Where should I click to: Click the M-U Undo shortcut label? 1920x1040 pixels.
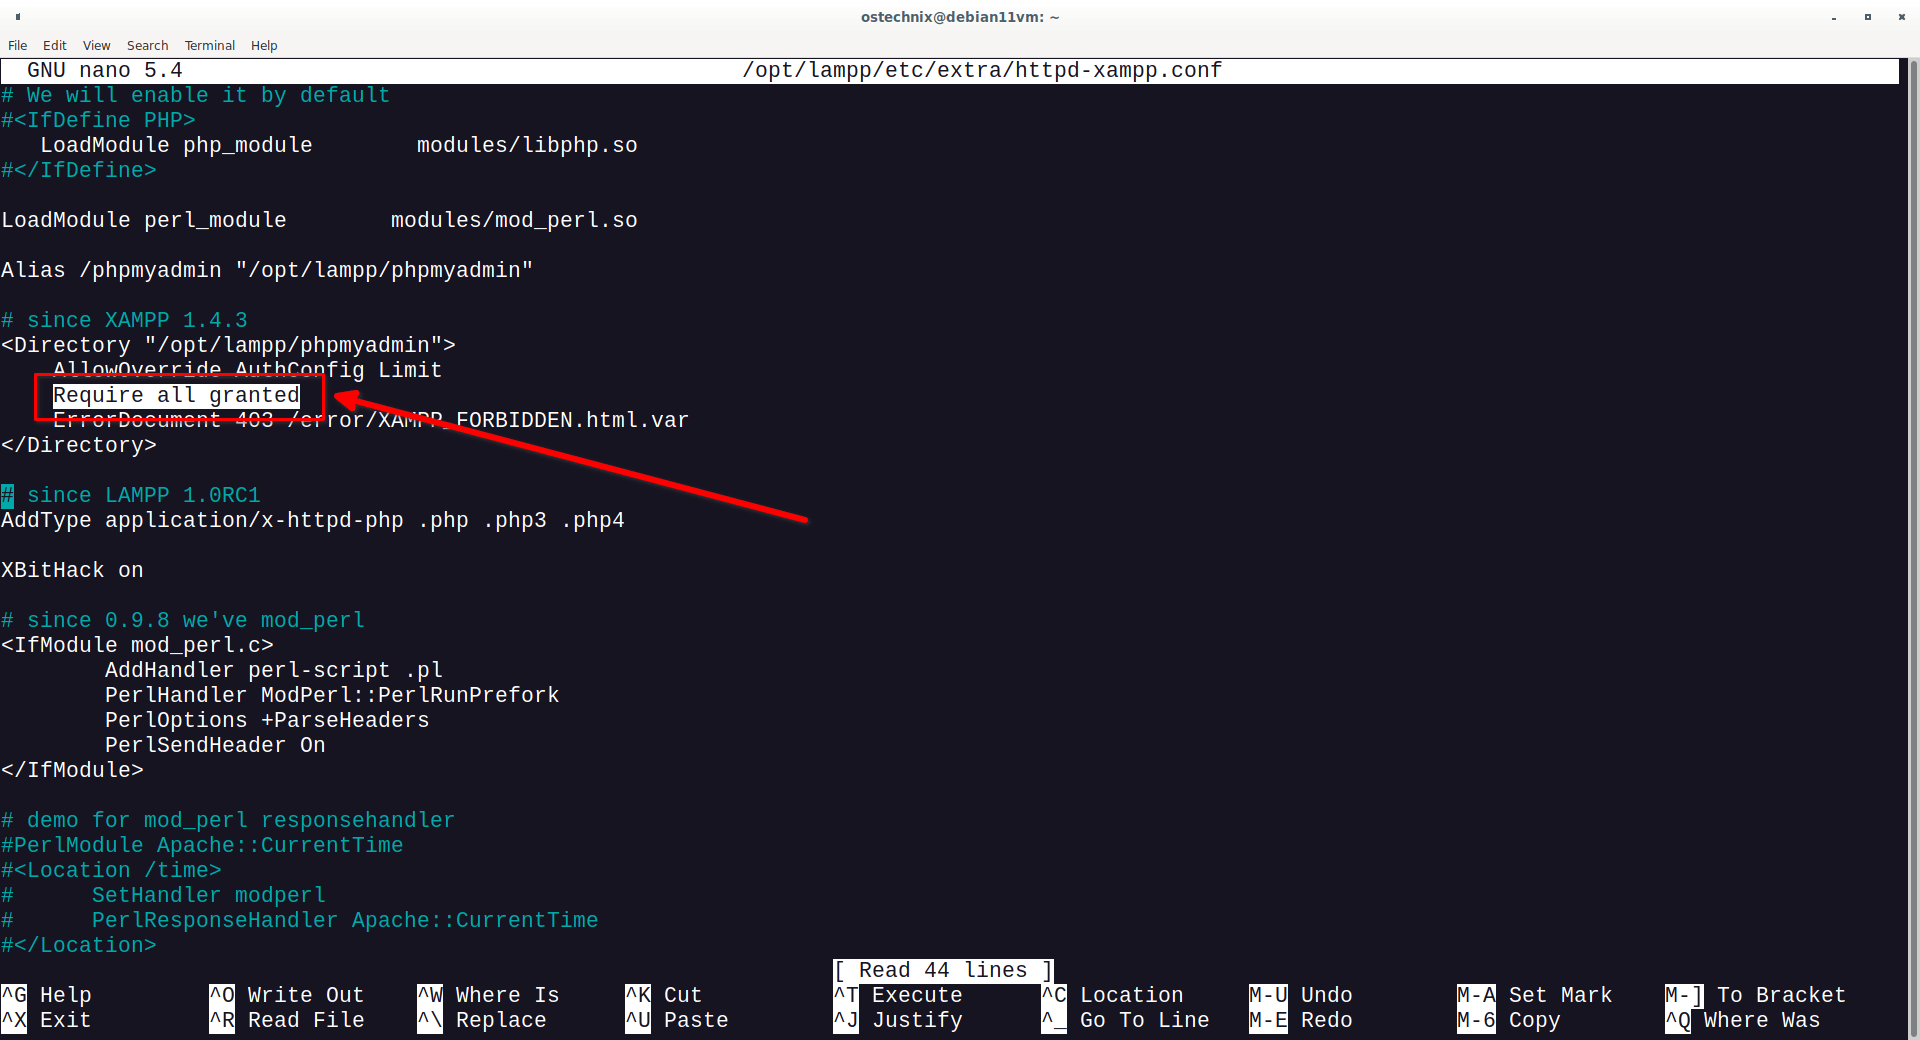pos(1301,995)
